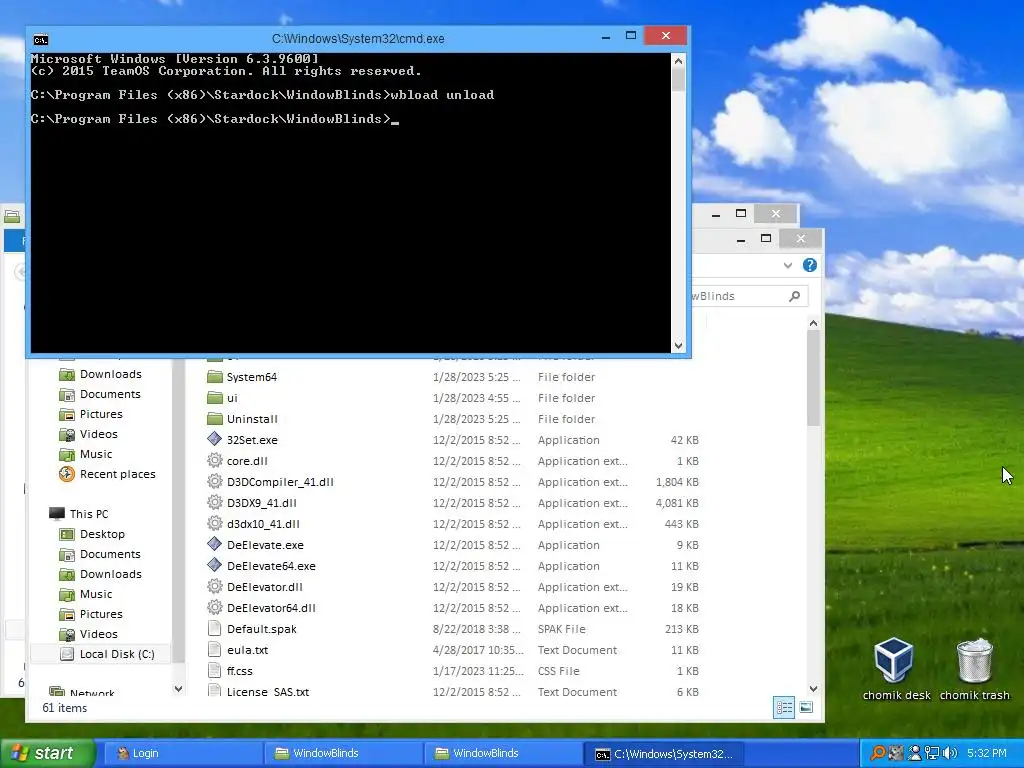
Task: Click the network computer tray icon
Action: pos(933,753)
